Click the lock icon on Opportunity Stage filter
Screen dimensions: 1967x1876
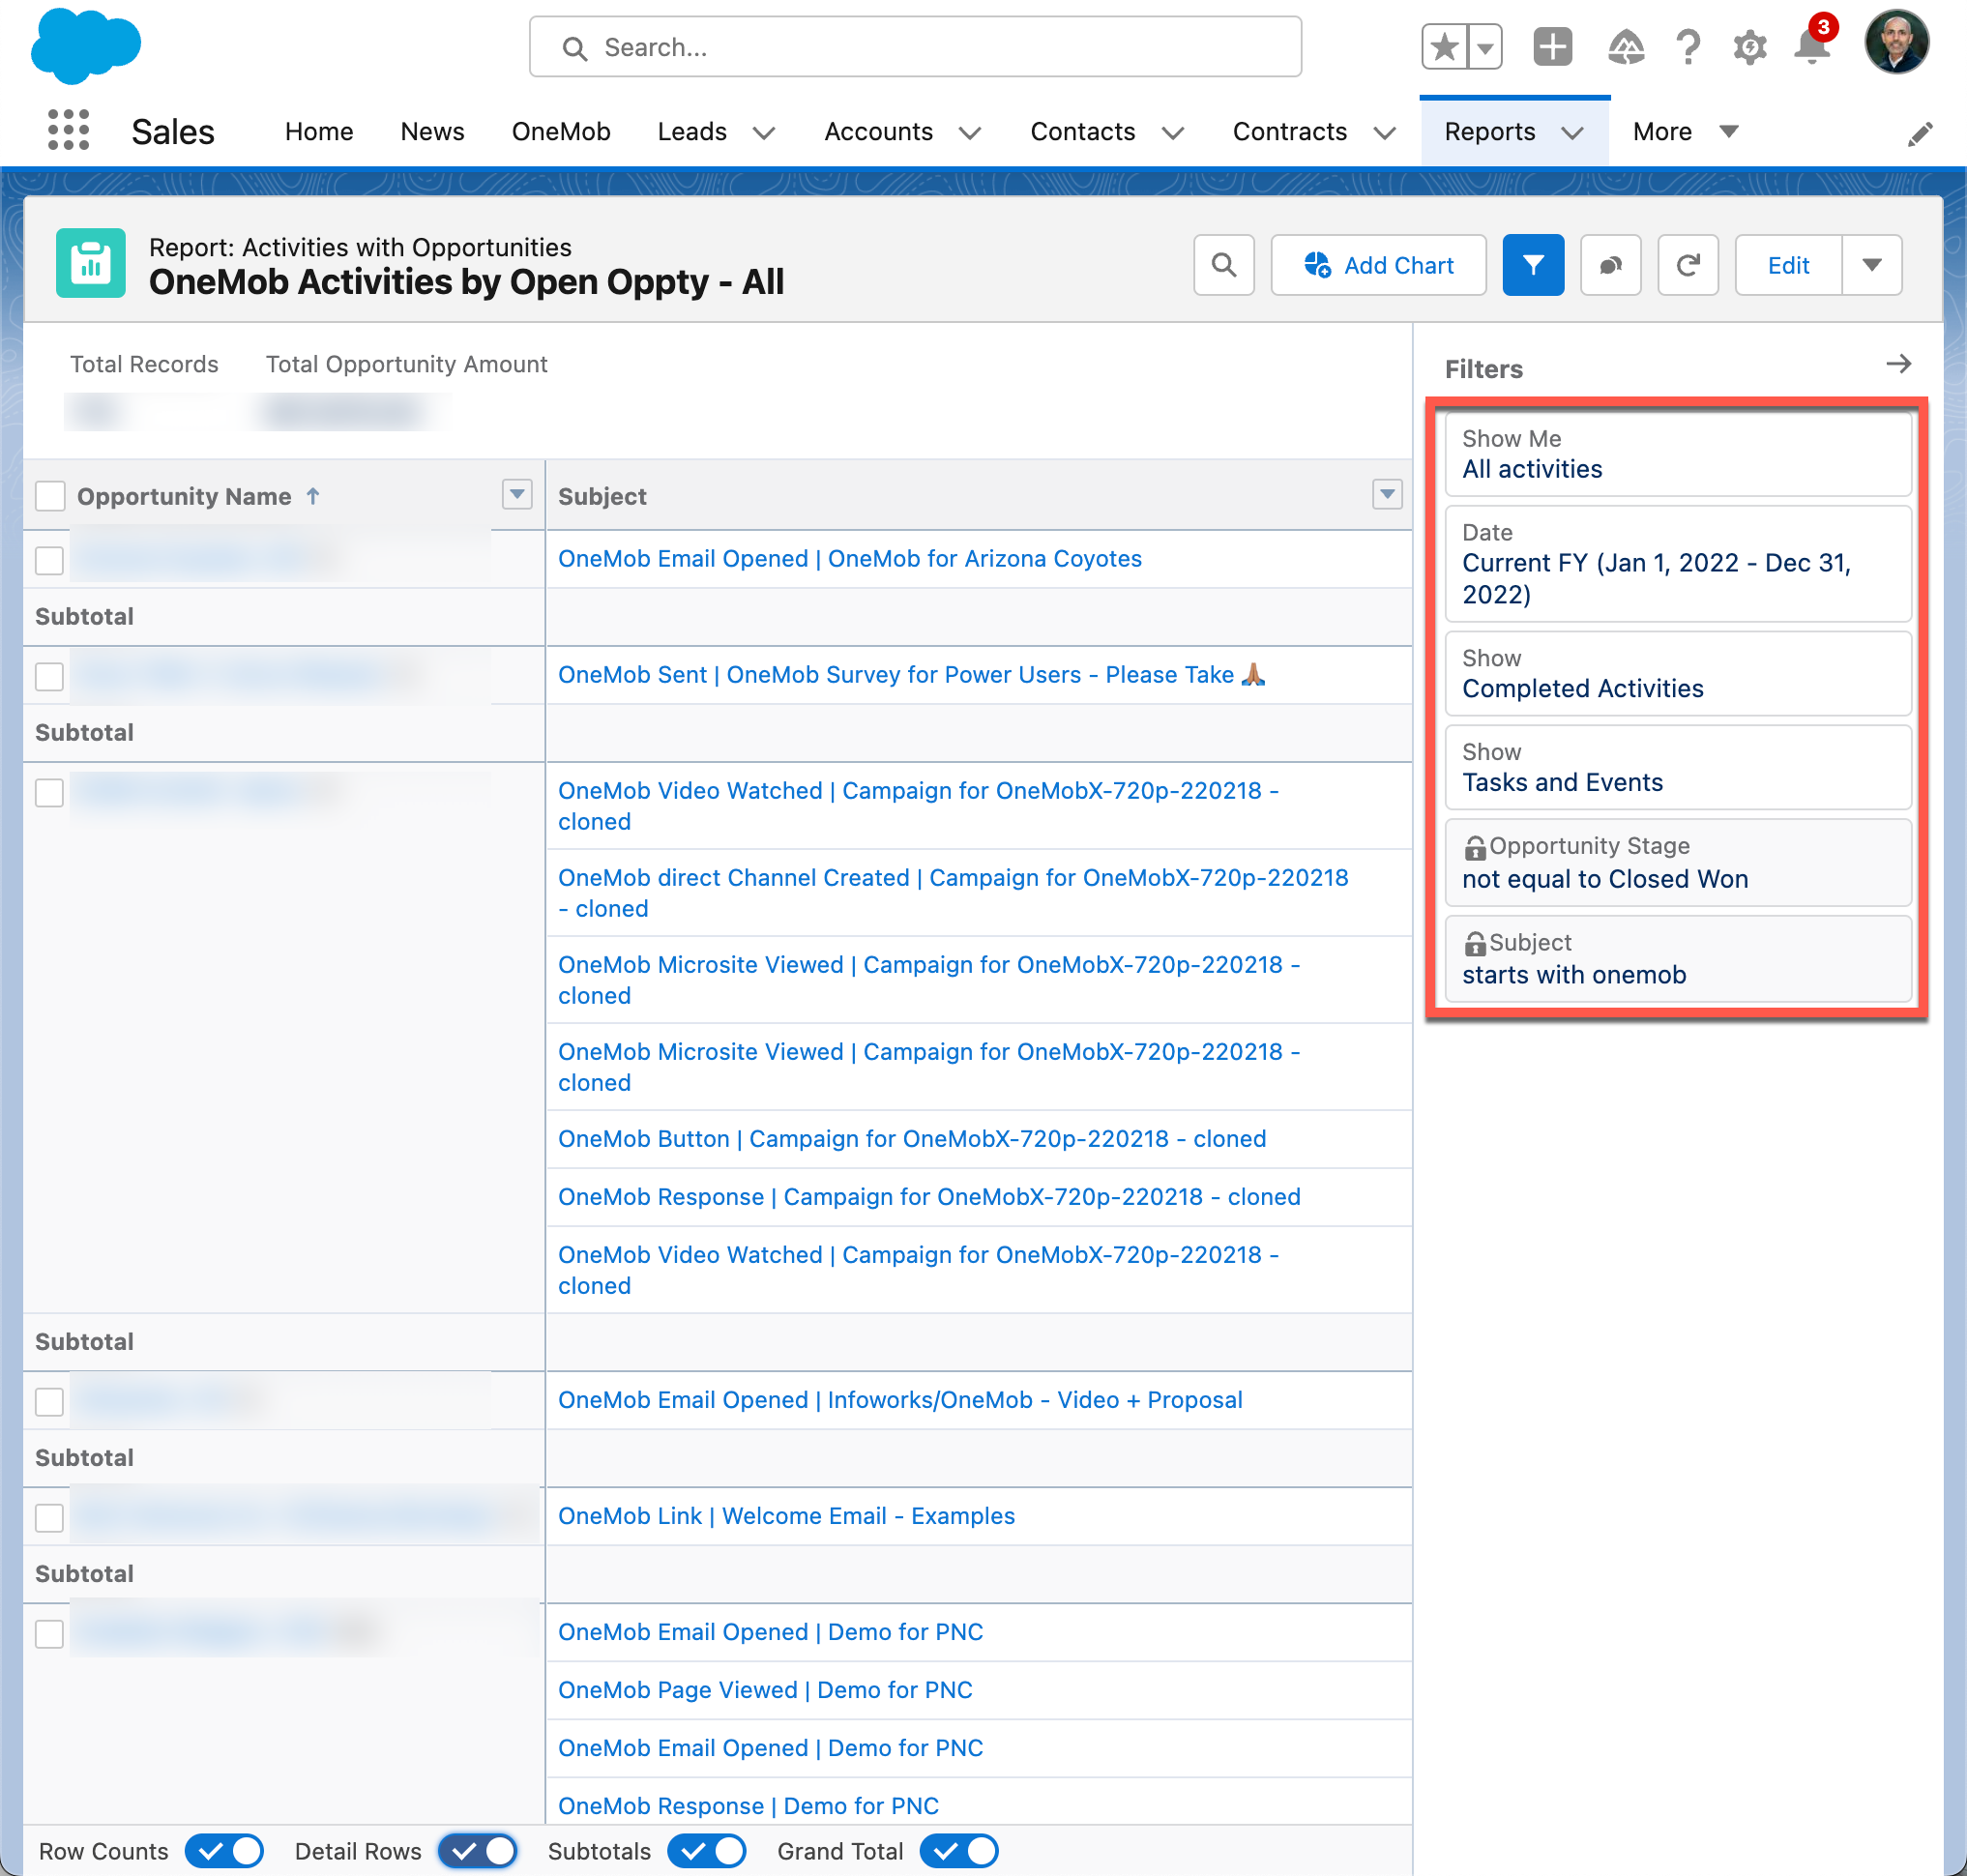coord(1475,848)
